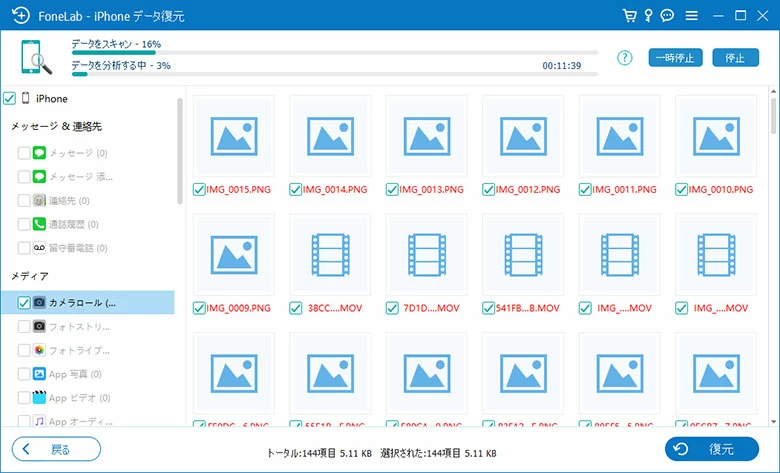
Task: Click the help question mark icon
Action: [x=625, y=58]
